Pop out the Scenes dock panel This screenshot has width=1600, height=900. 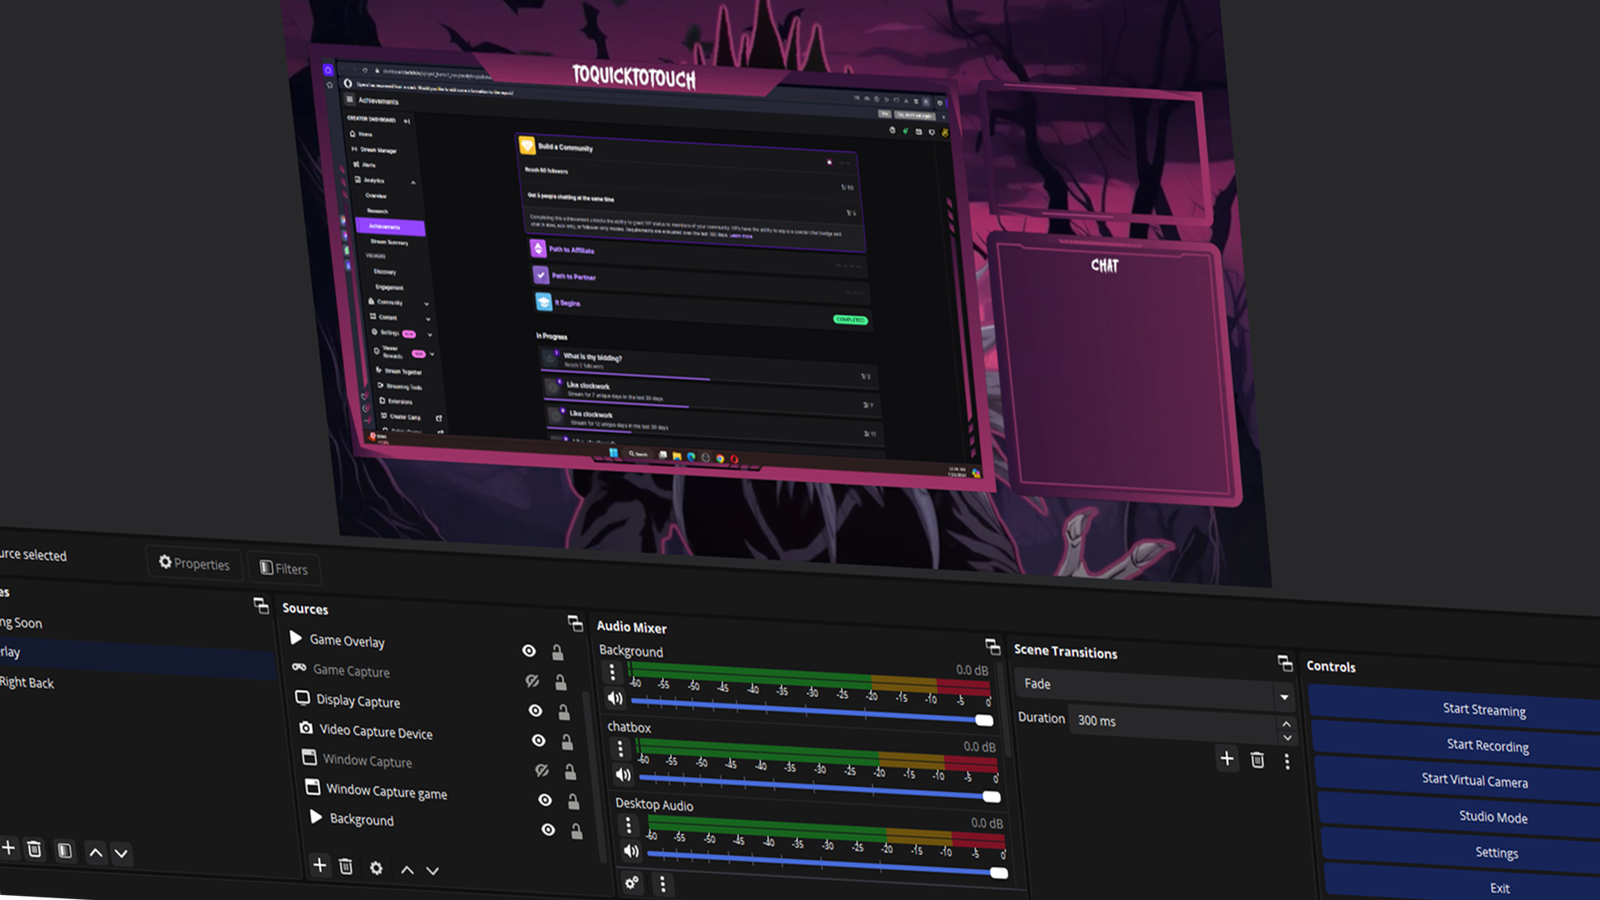pyautogui.click(x=261, y=605)
